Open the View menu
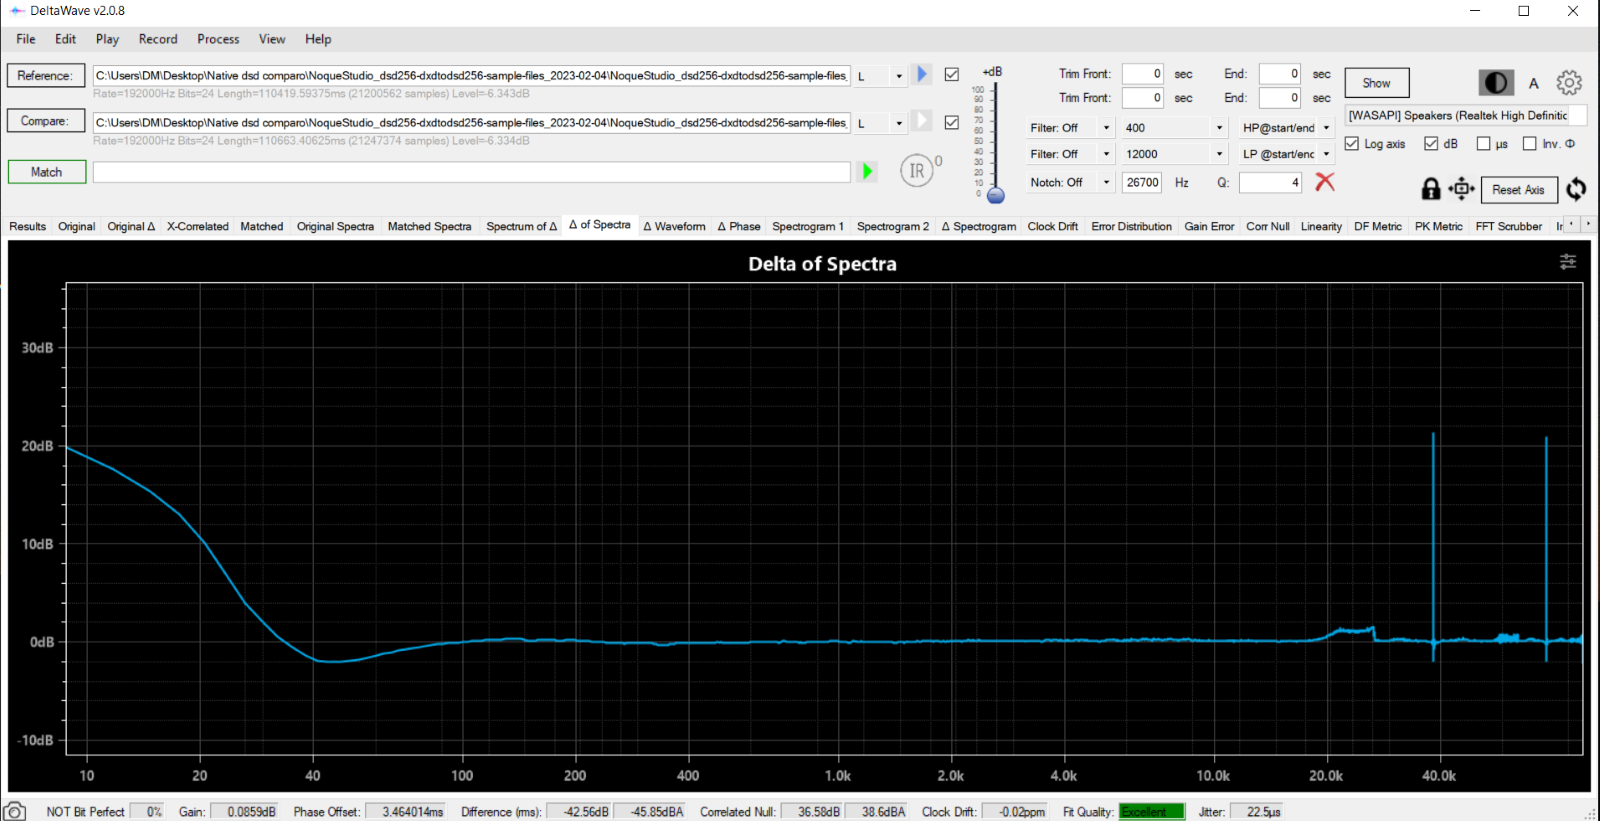The height and width of the screenshot is (821, 1600). pyautogui.click(x=272, y=39)
